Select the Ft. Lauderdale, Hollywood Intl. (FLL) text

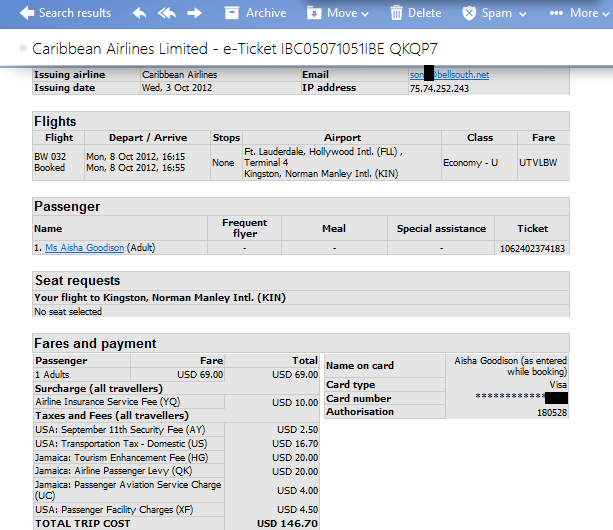click(x=321, y=152)
